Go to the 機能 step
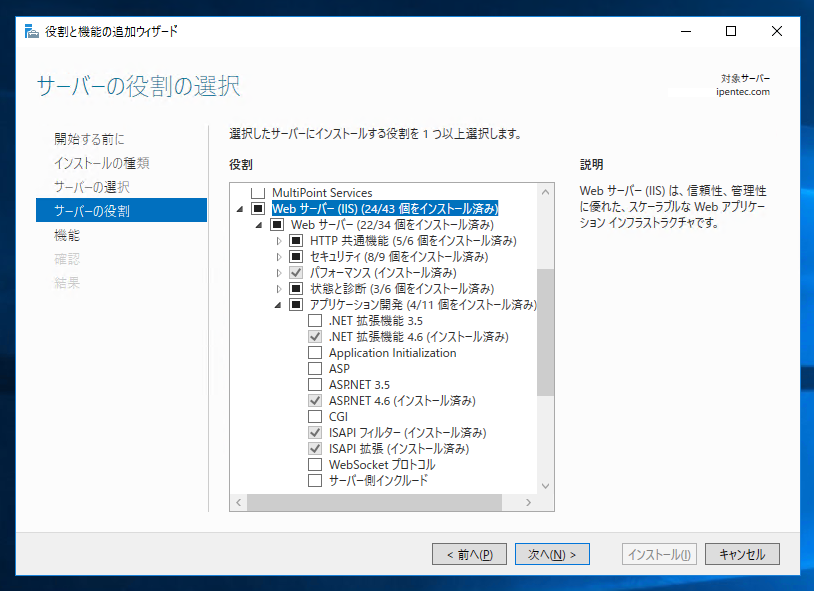The width and height of the screenshot is (814, 591). point(67,235)
